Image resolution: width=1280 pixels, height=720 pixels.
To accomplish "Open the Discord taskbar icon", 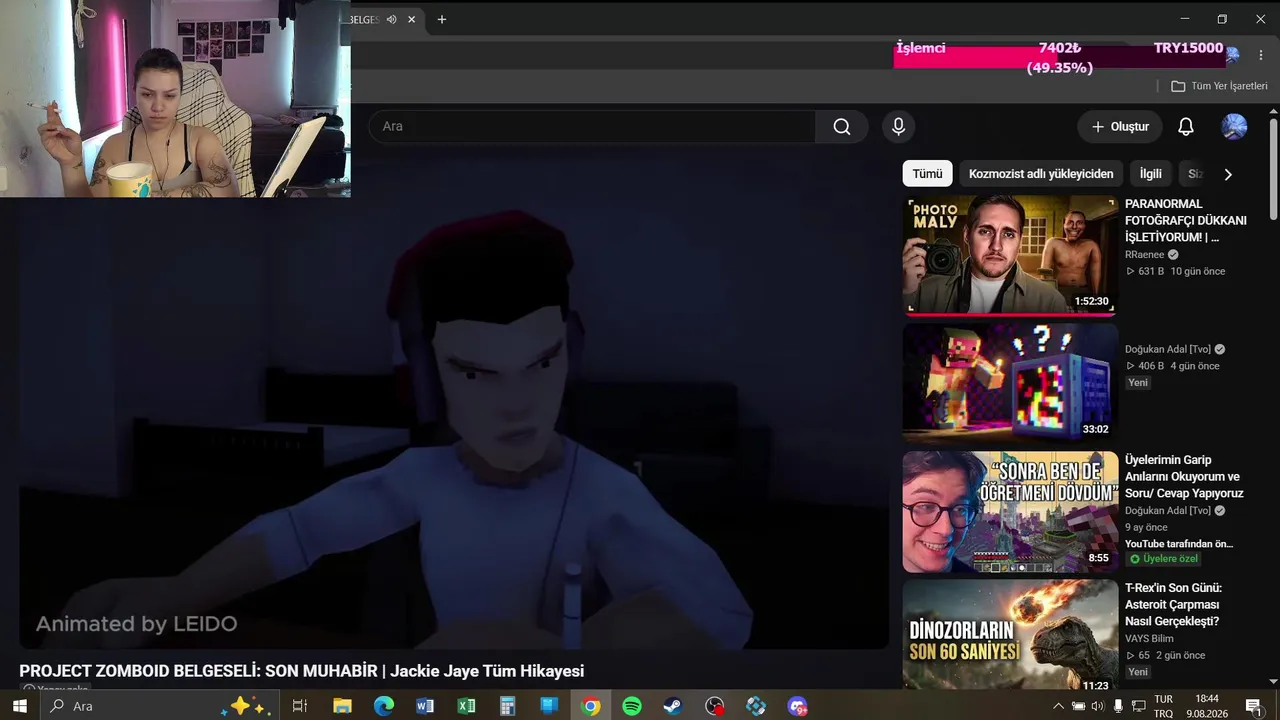I will point(797,706).
